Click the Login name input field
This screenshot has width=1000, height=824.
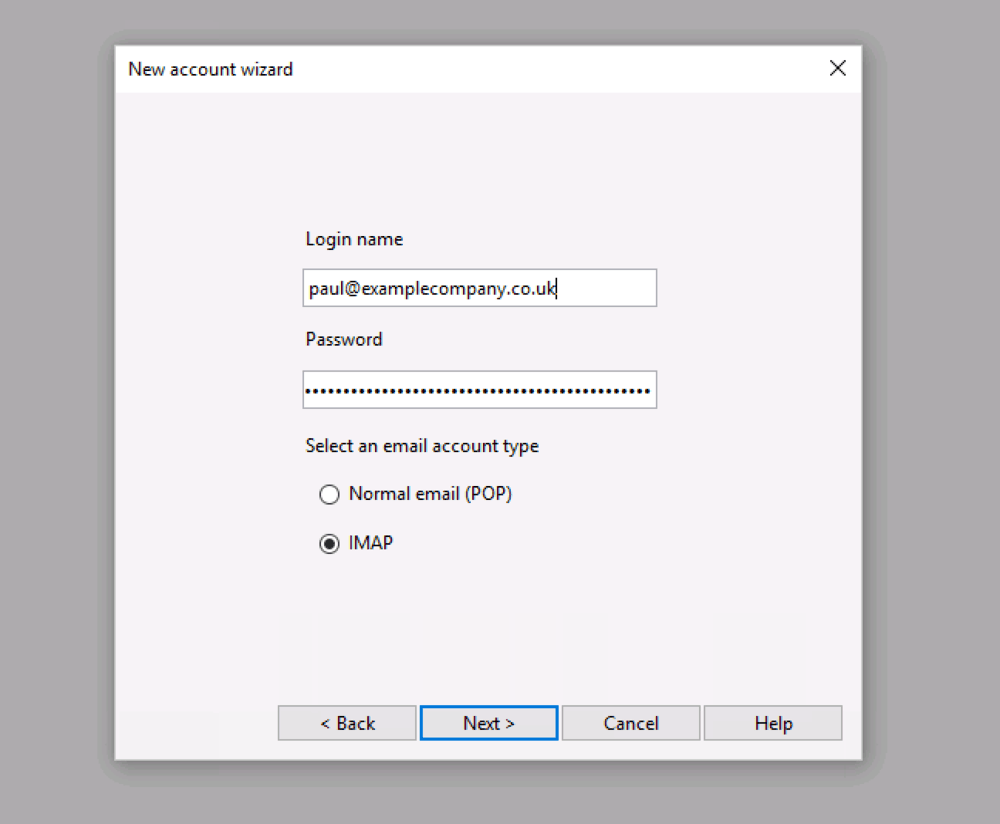(480, 288)
